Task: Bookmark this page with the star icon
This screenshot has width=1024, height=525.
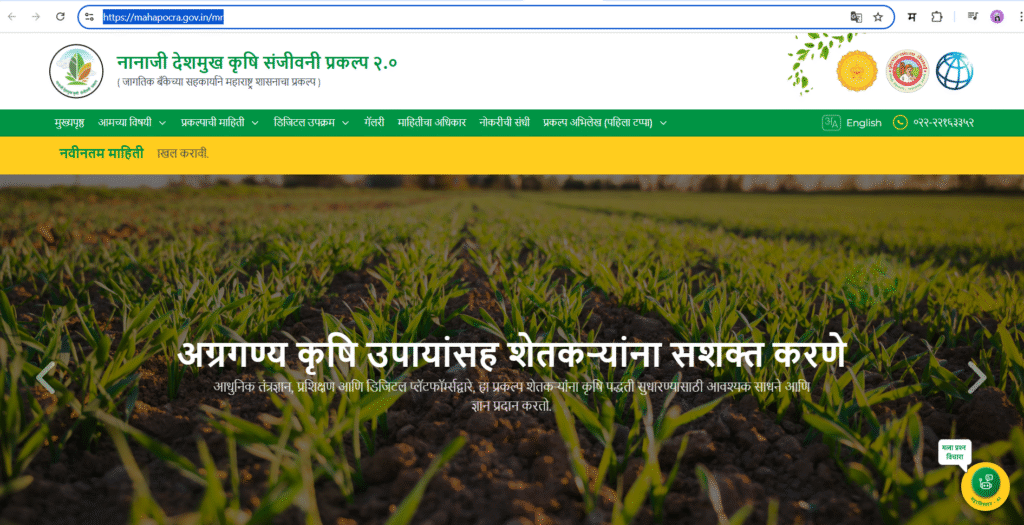Action: point(878,17)
